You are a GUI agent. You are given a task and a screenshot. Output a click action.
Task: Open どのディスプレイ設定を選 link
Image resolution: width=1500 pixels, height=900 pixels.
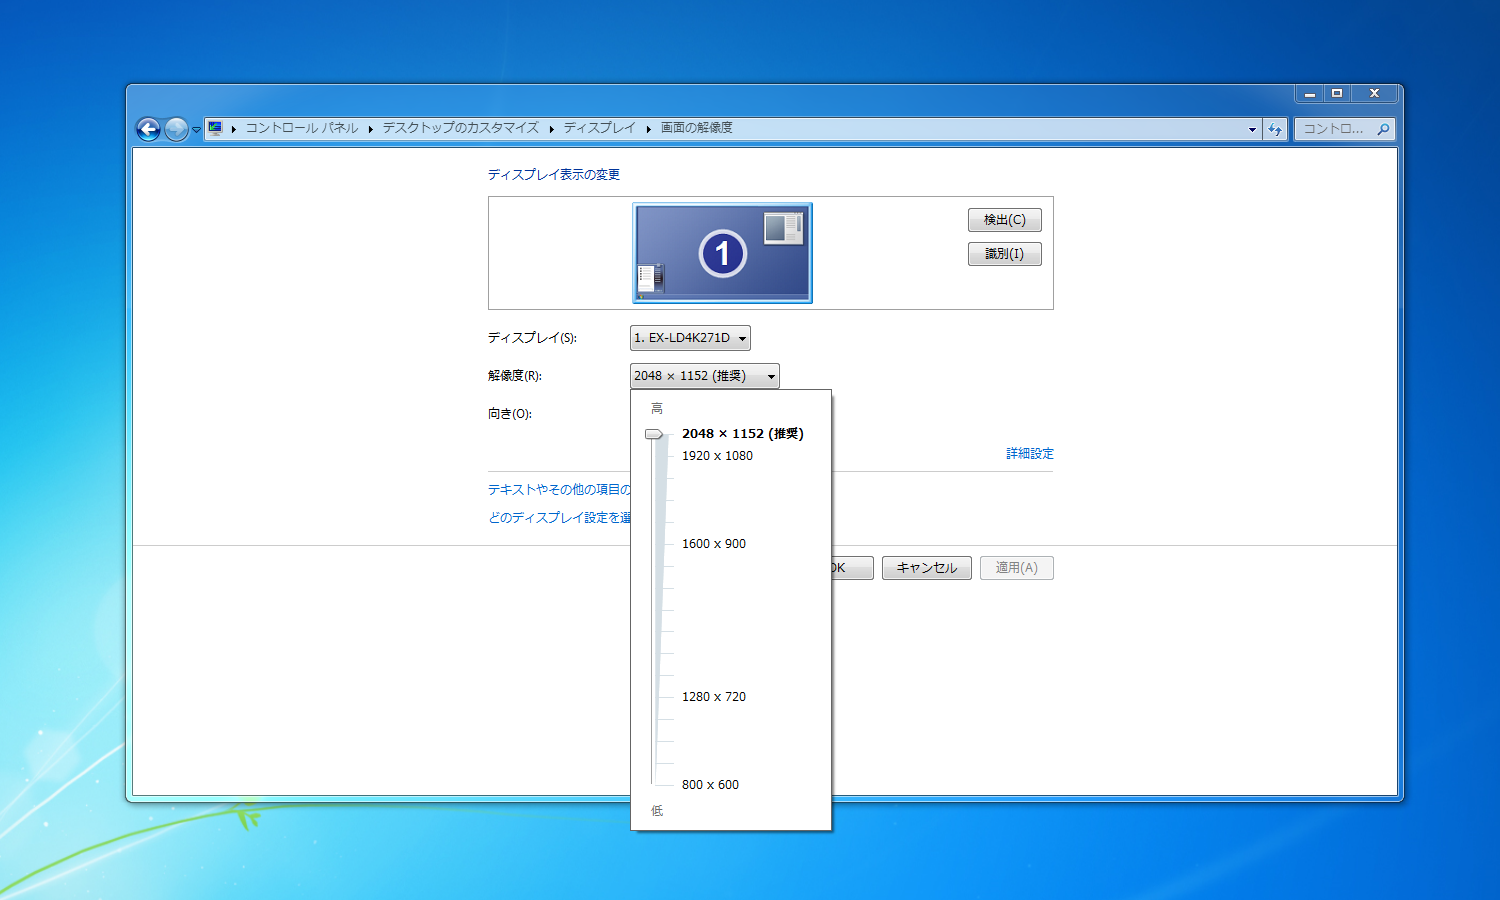point(559,518)
